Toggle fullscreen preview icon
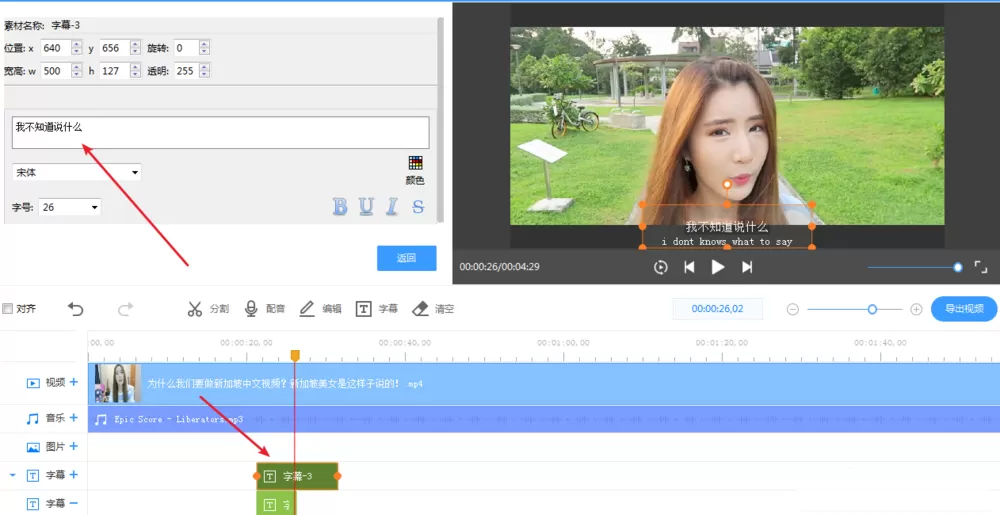The height and width of the screenshot is (515, 1000). (x=981, y=267)
